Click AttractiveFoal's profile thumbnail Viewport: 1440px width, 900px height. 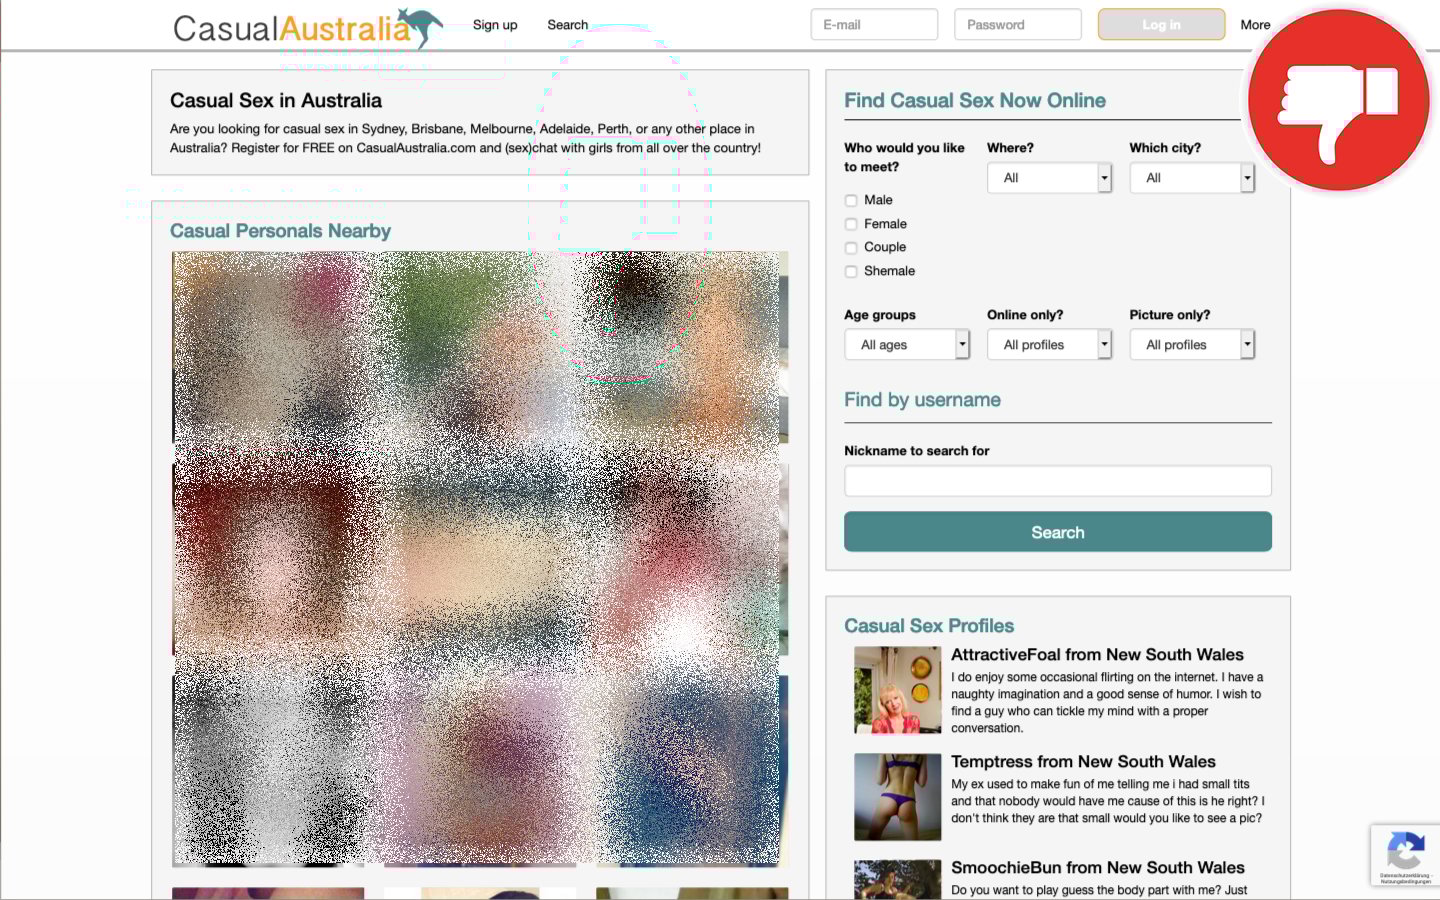click(x=898, y=690)
